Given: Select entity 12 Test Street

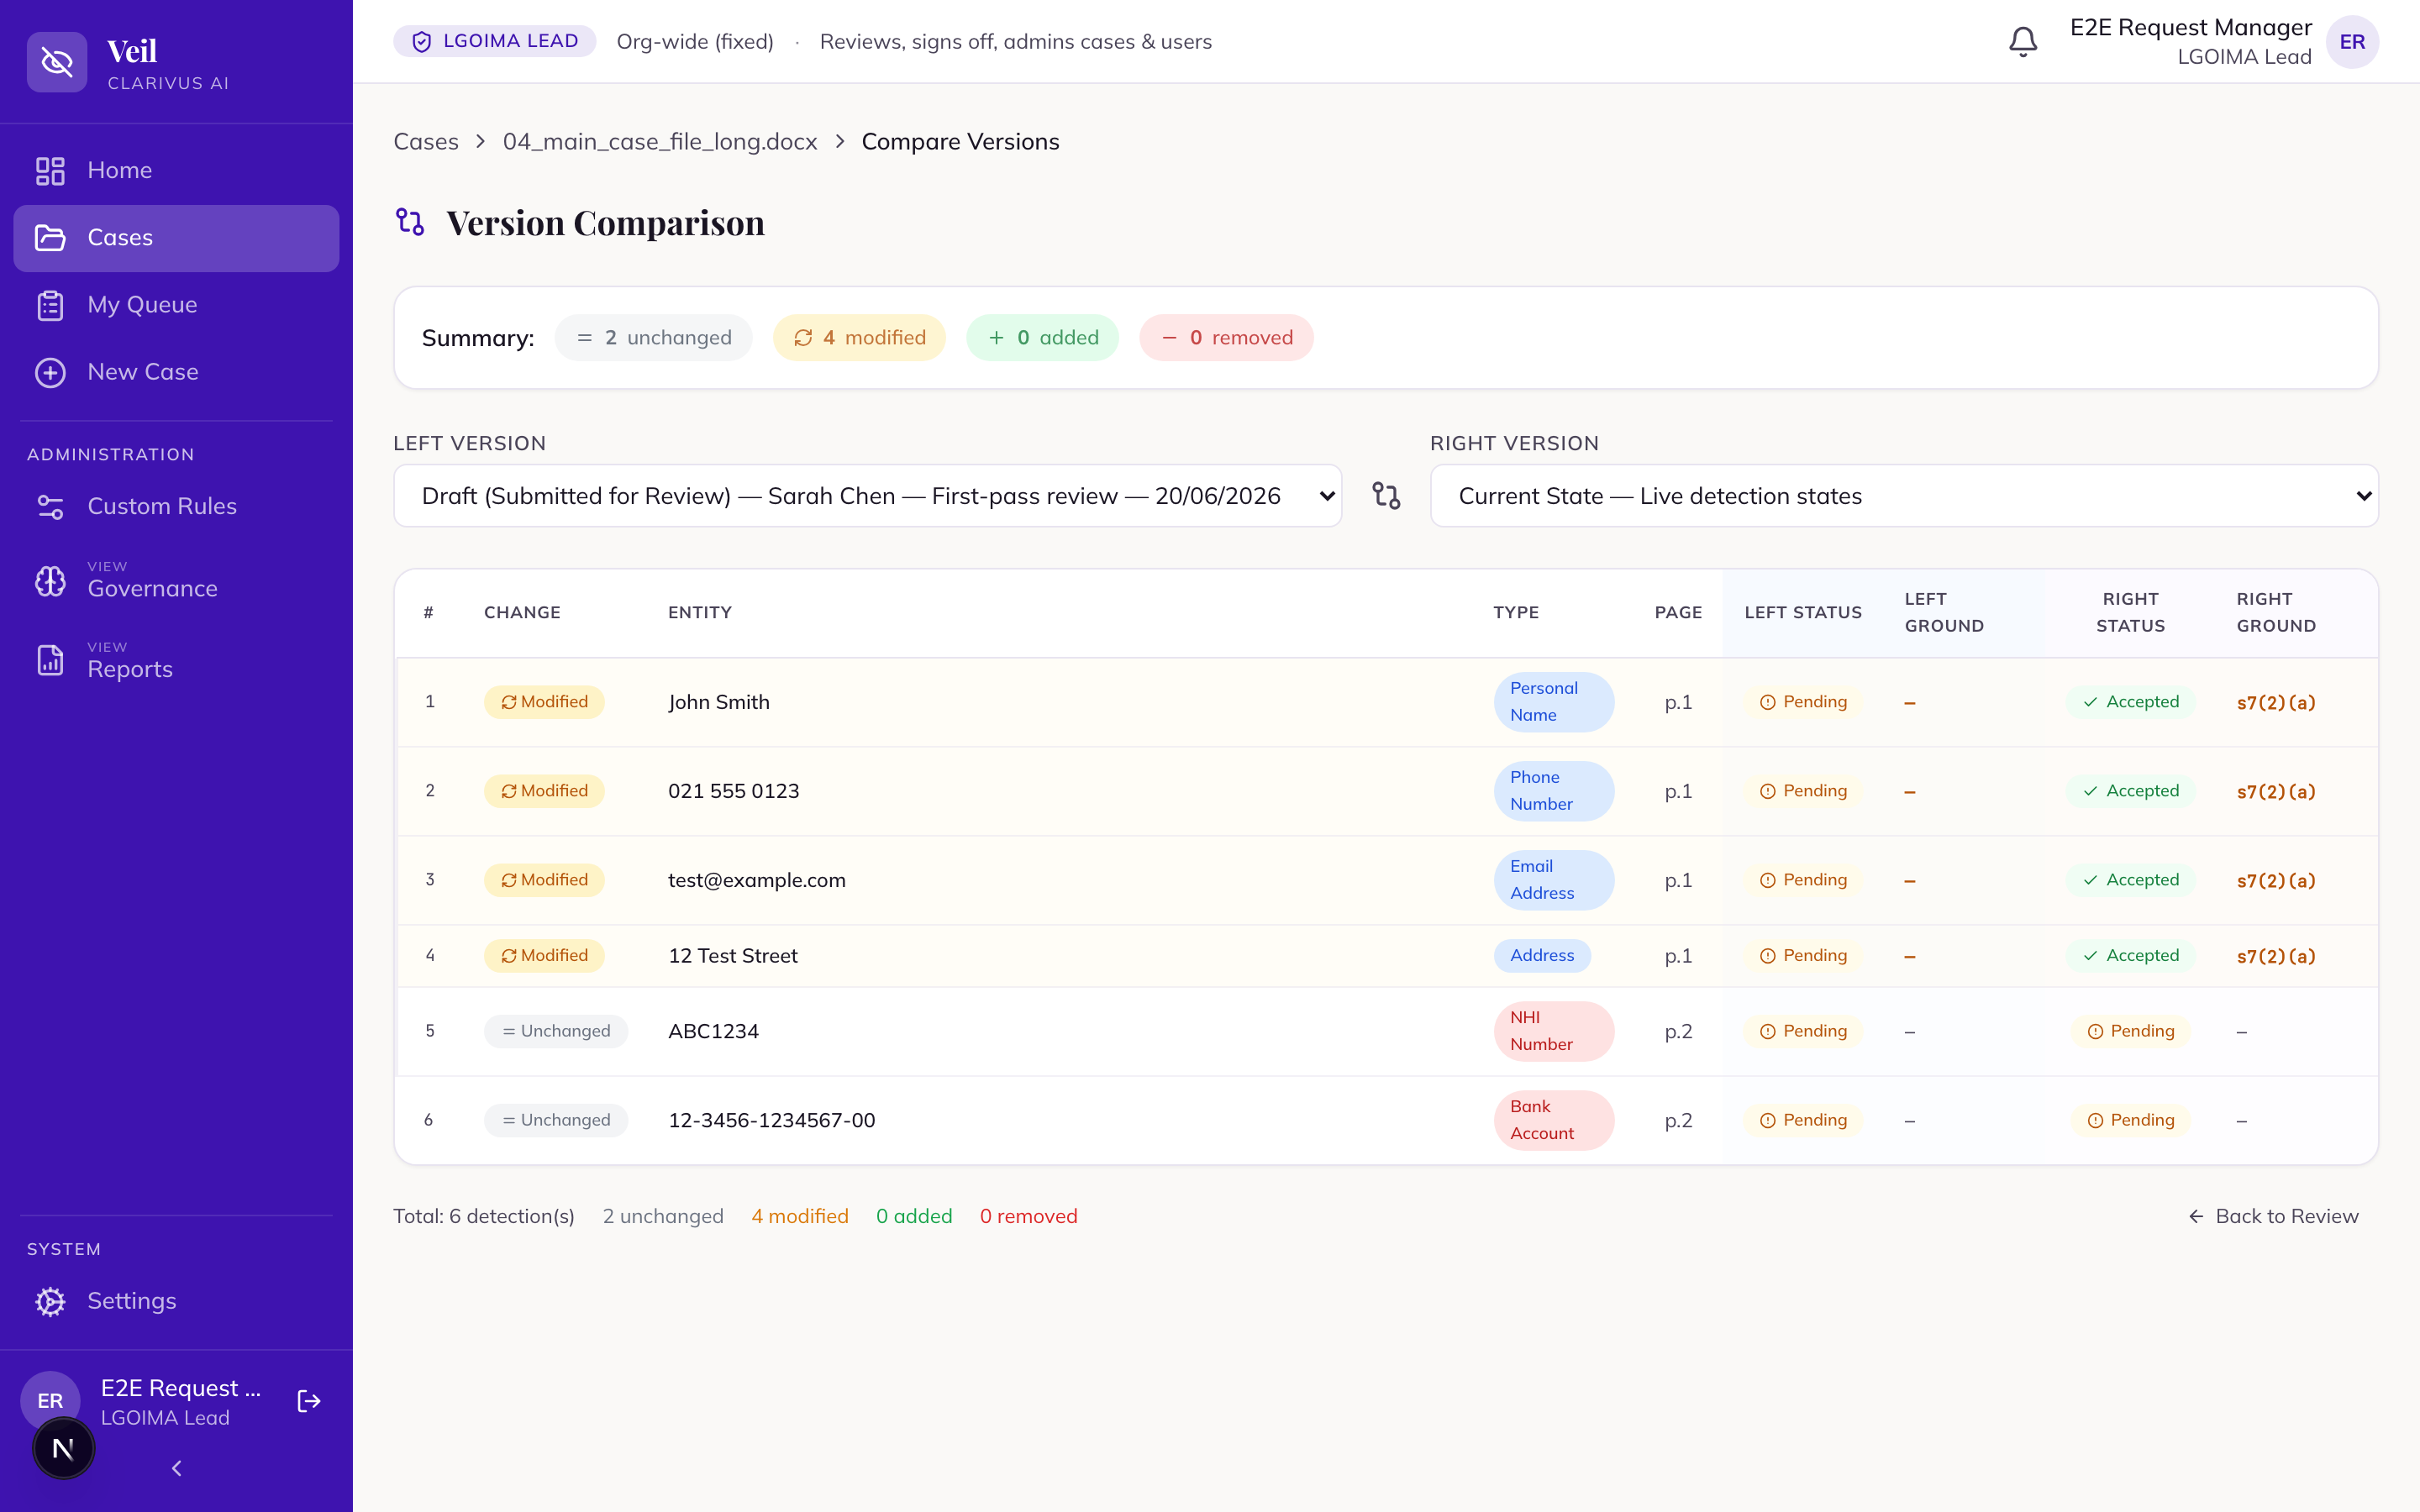Looking at the screenshot, I should pyautogui.click(x=733, y=956).
